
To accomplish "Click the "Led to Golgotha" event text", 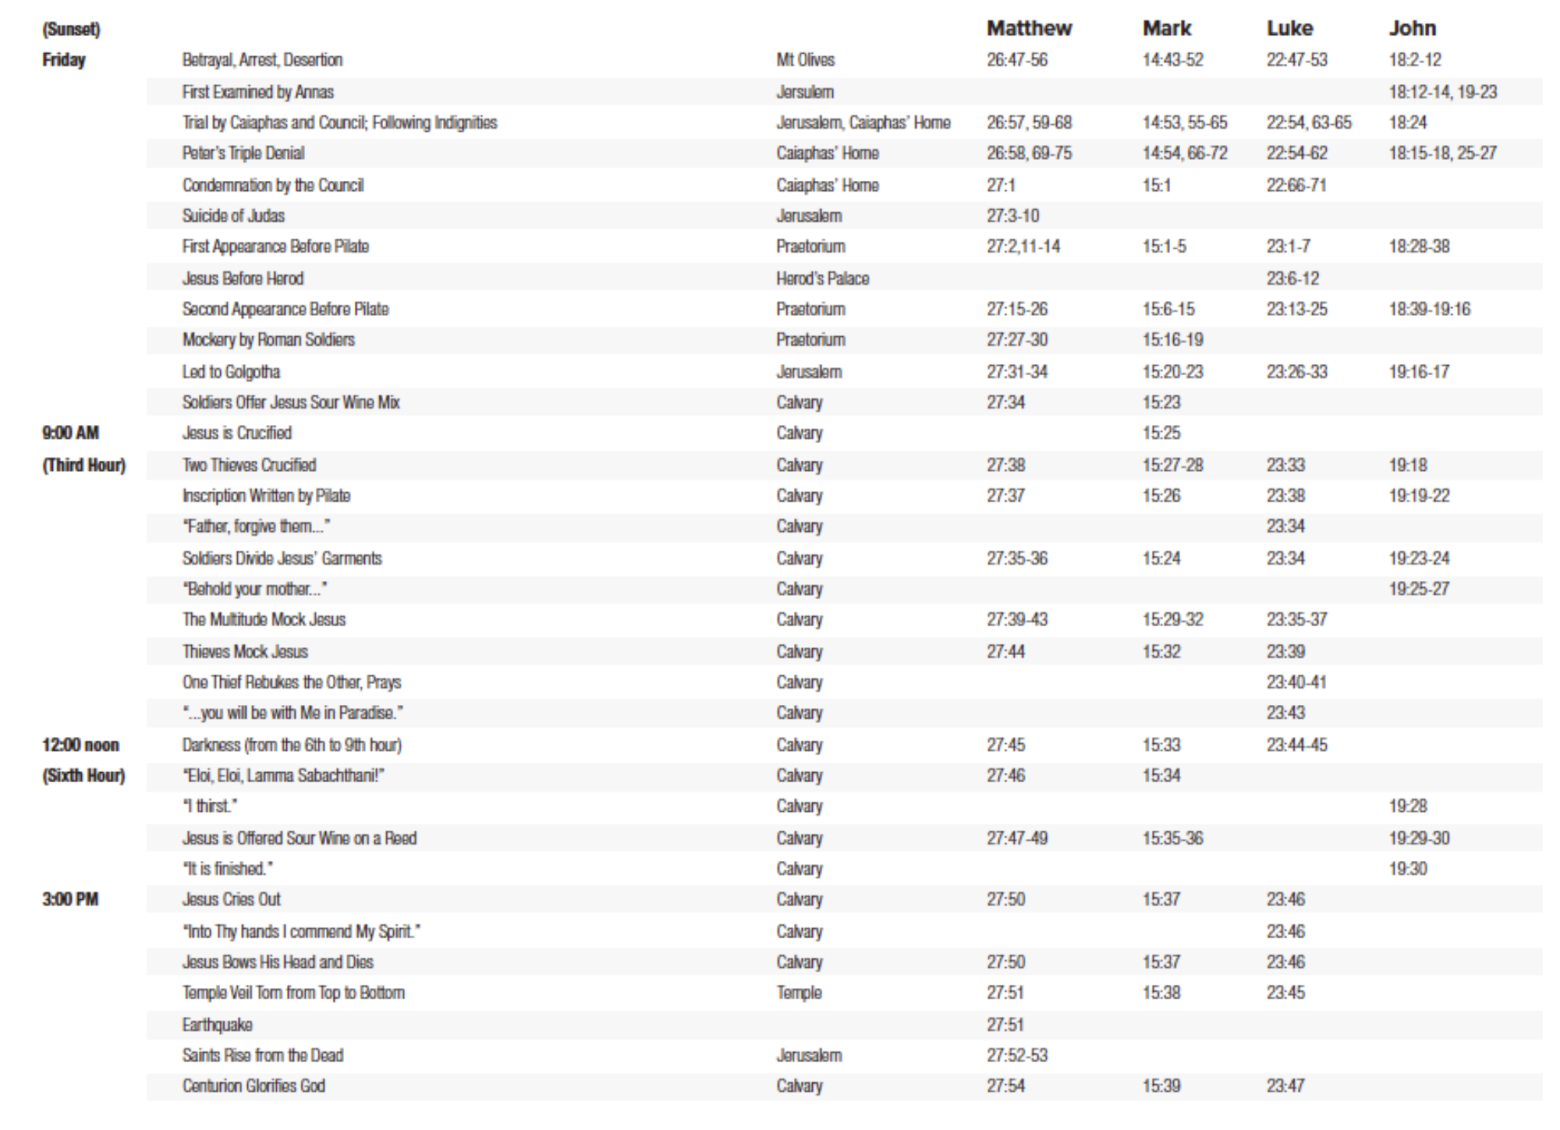I will point(231,372).
